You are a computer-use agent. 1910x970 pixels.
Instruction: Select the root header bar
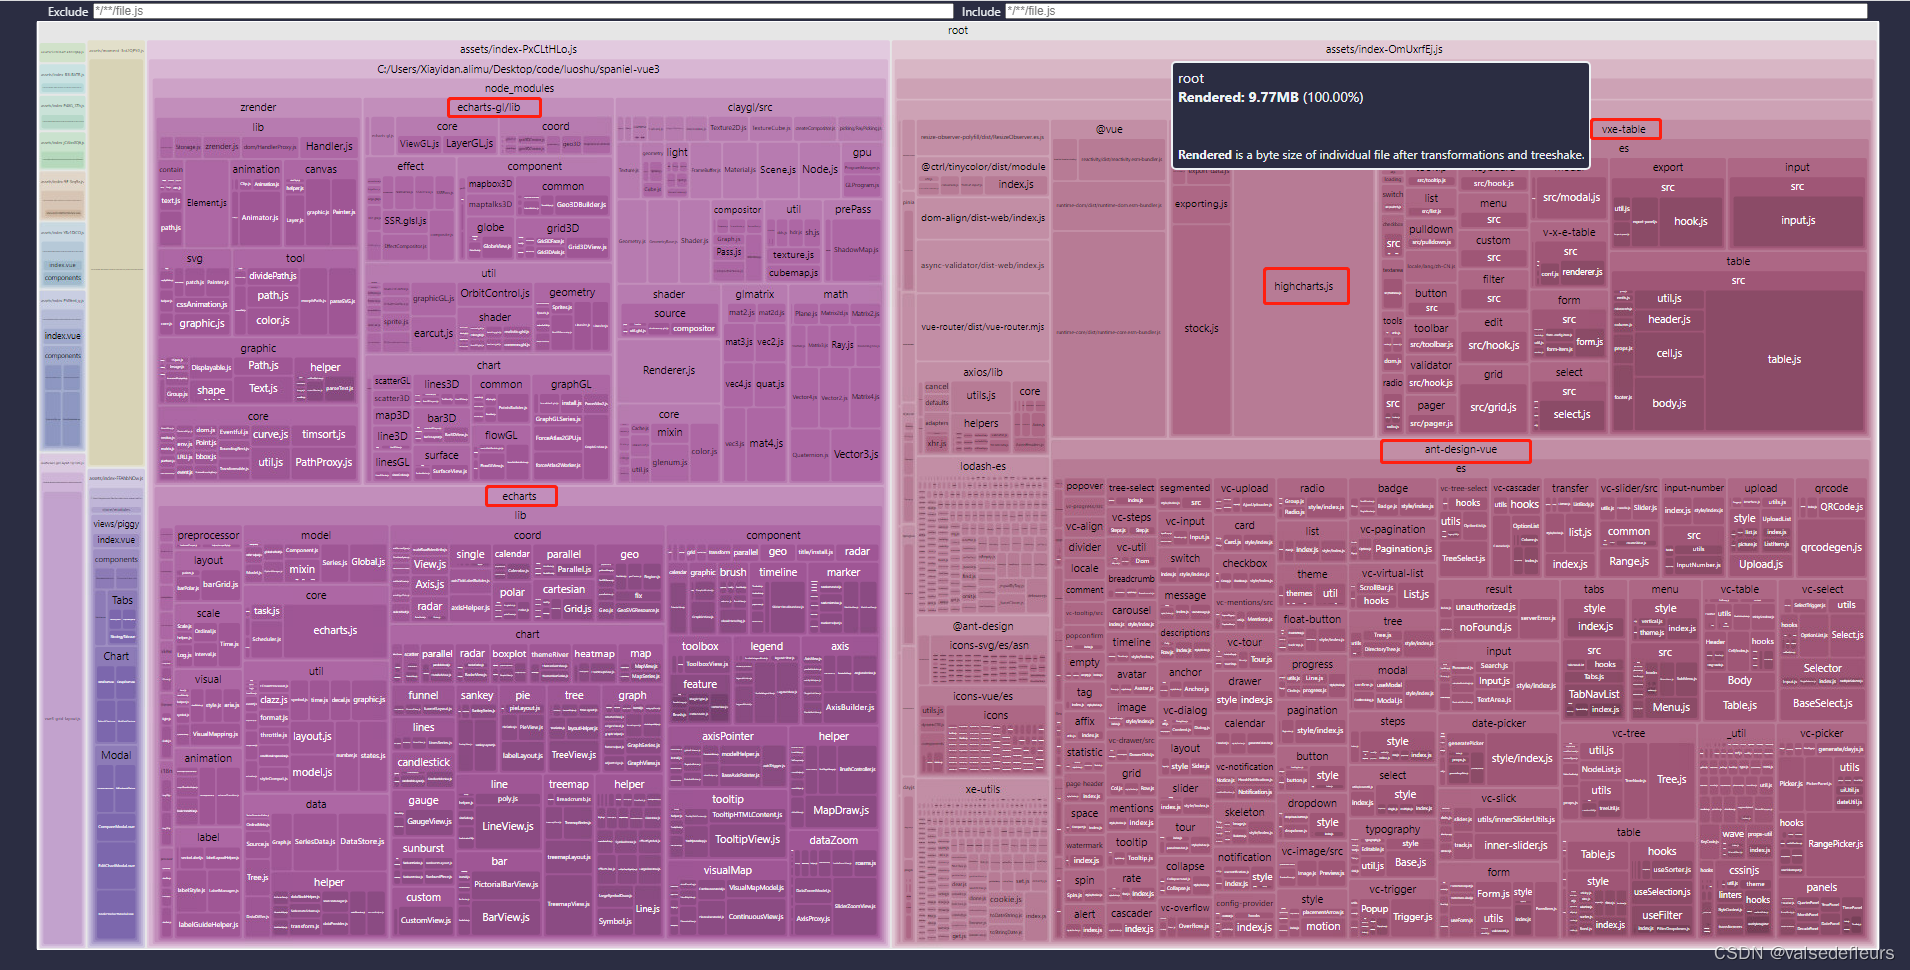tap(958, 30)
